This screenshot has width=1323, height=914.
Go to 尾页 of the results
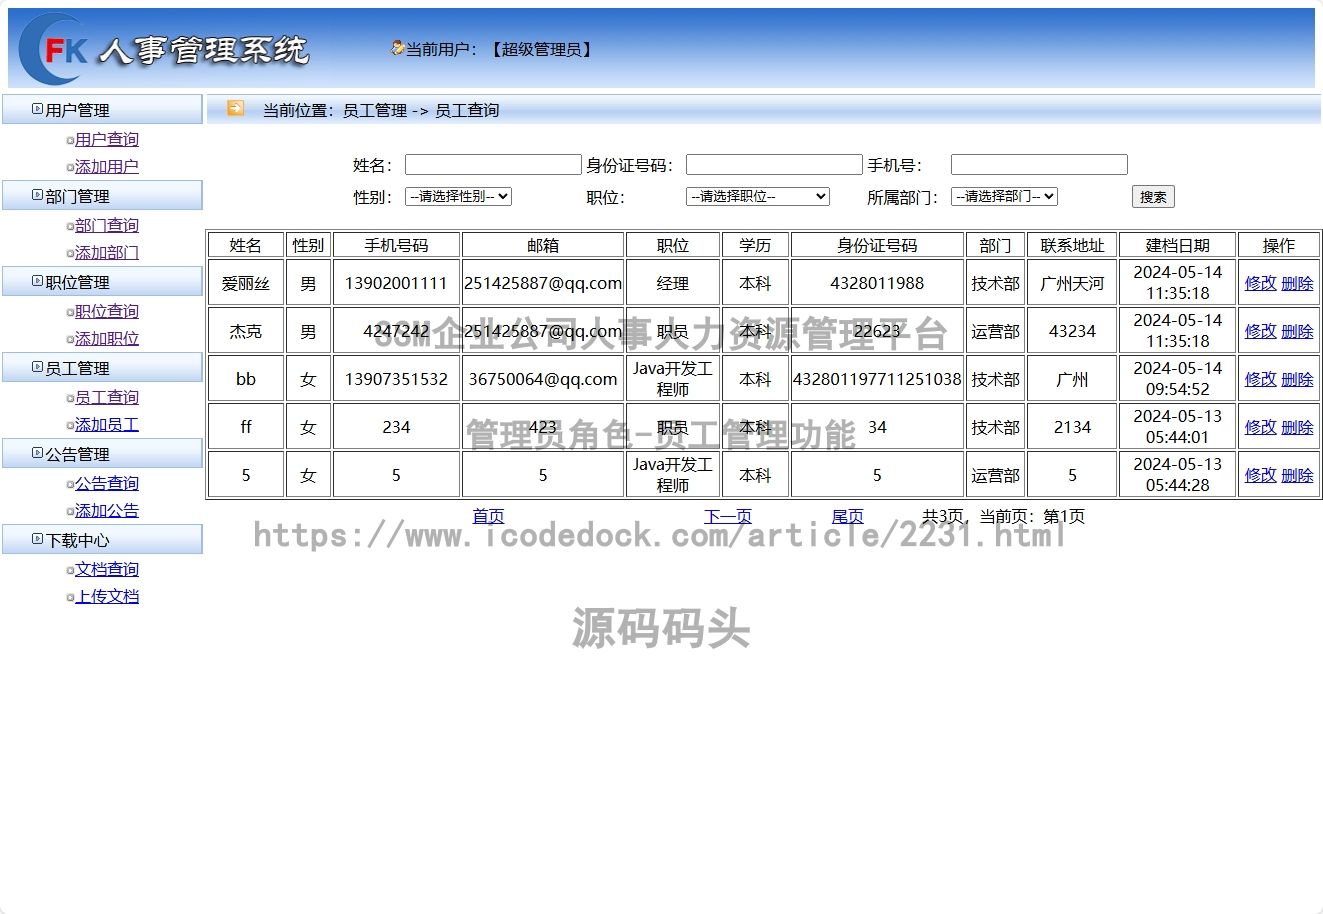click(848, 516)
